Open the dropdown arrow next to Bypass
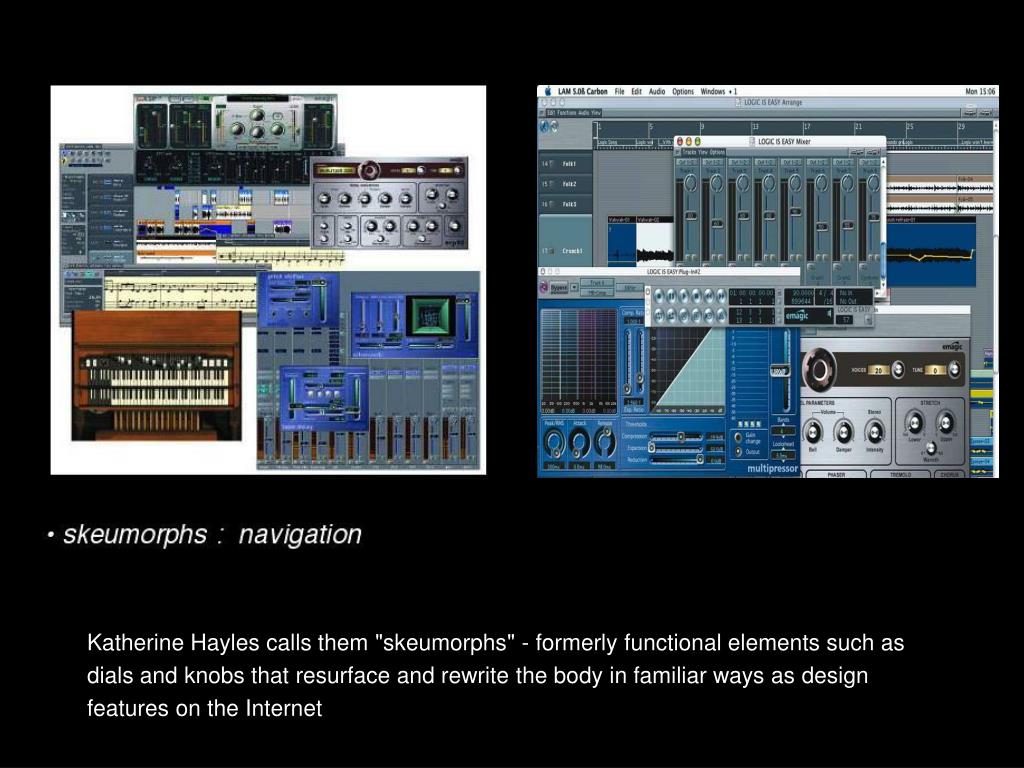Screen dimensions: 1024x768 point(574,287)
